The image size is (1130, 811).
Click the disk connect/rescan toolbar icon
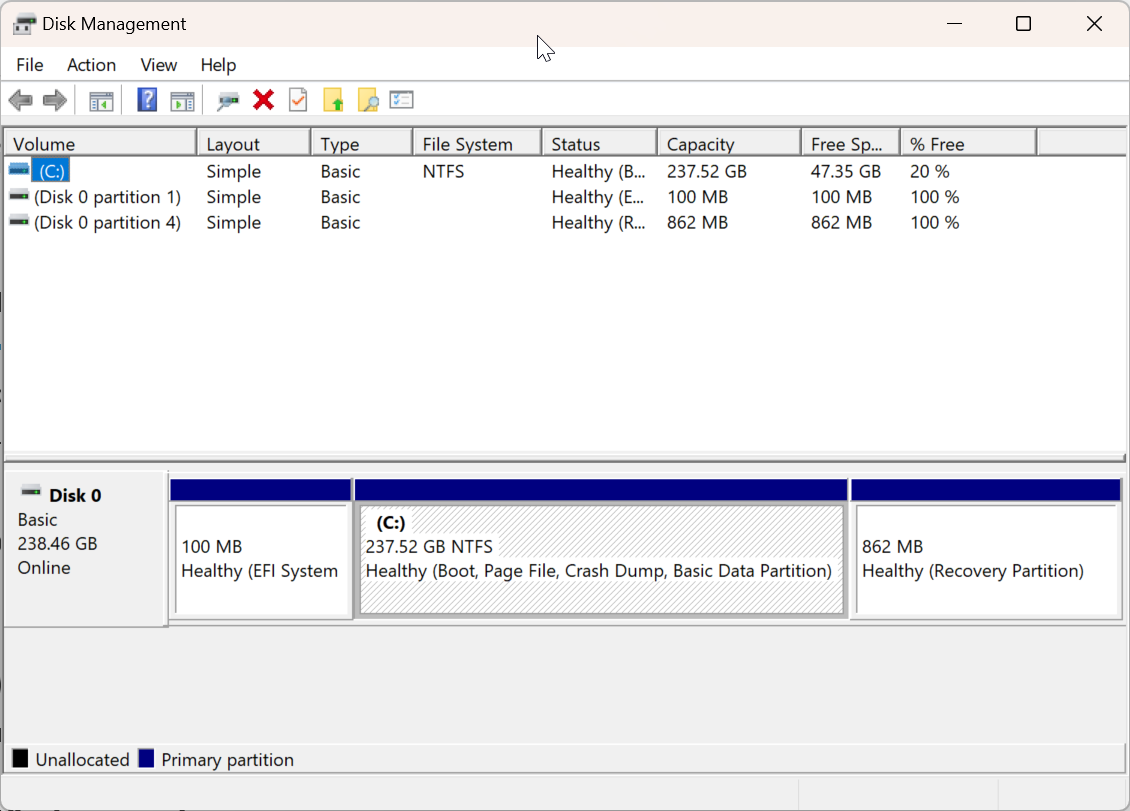tap(228, 100)
